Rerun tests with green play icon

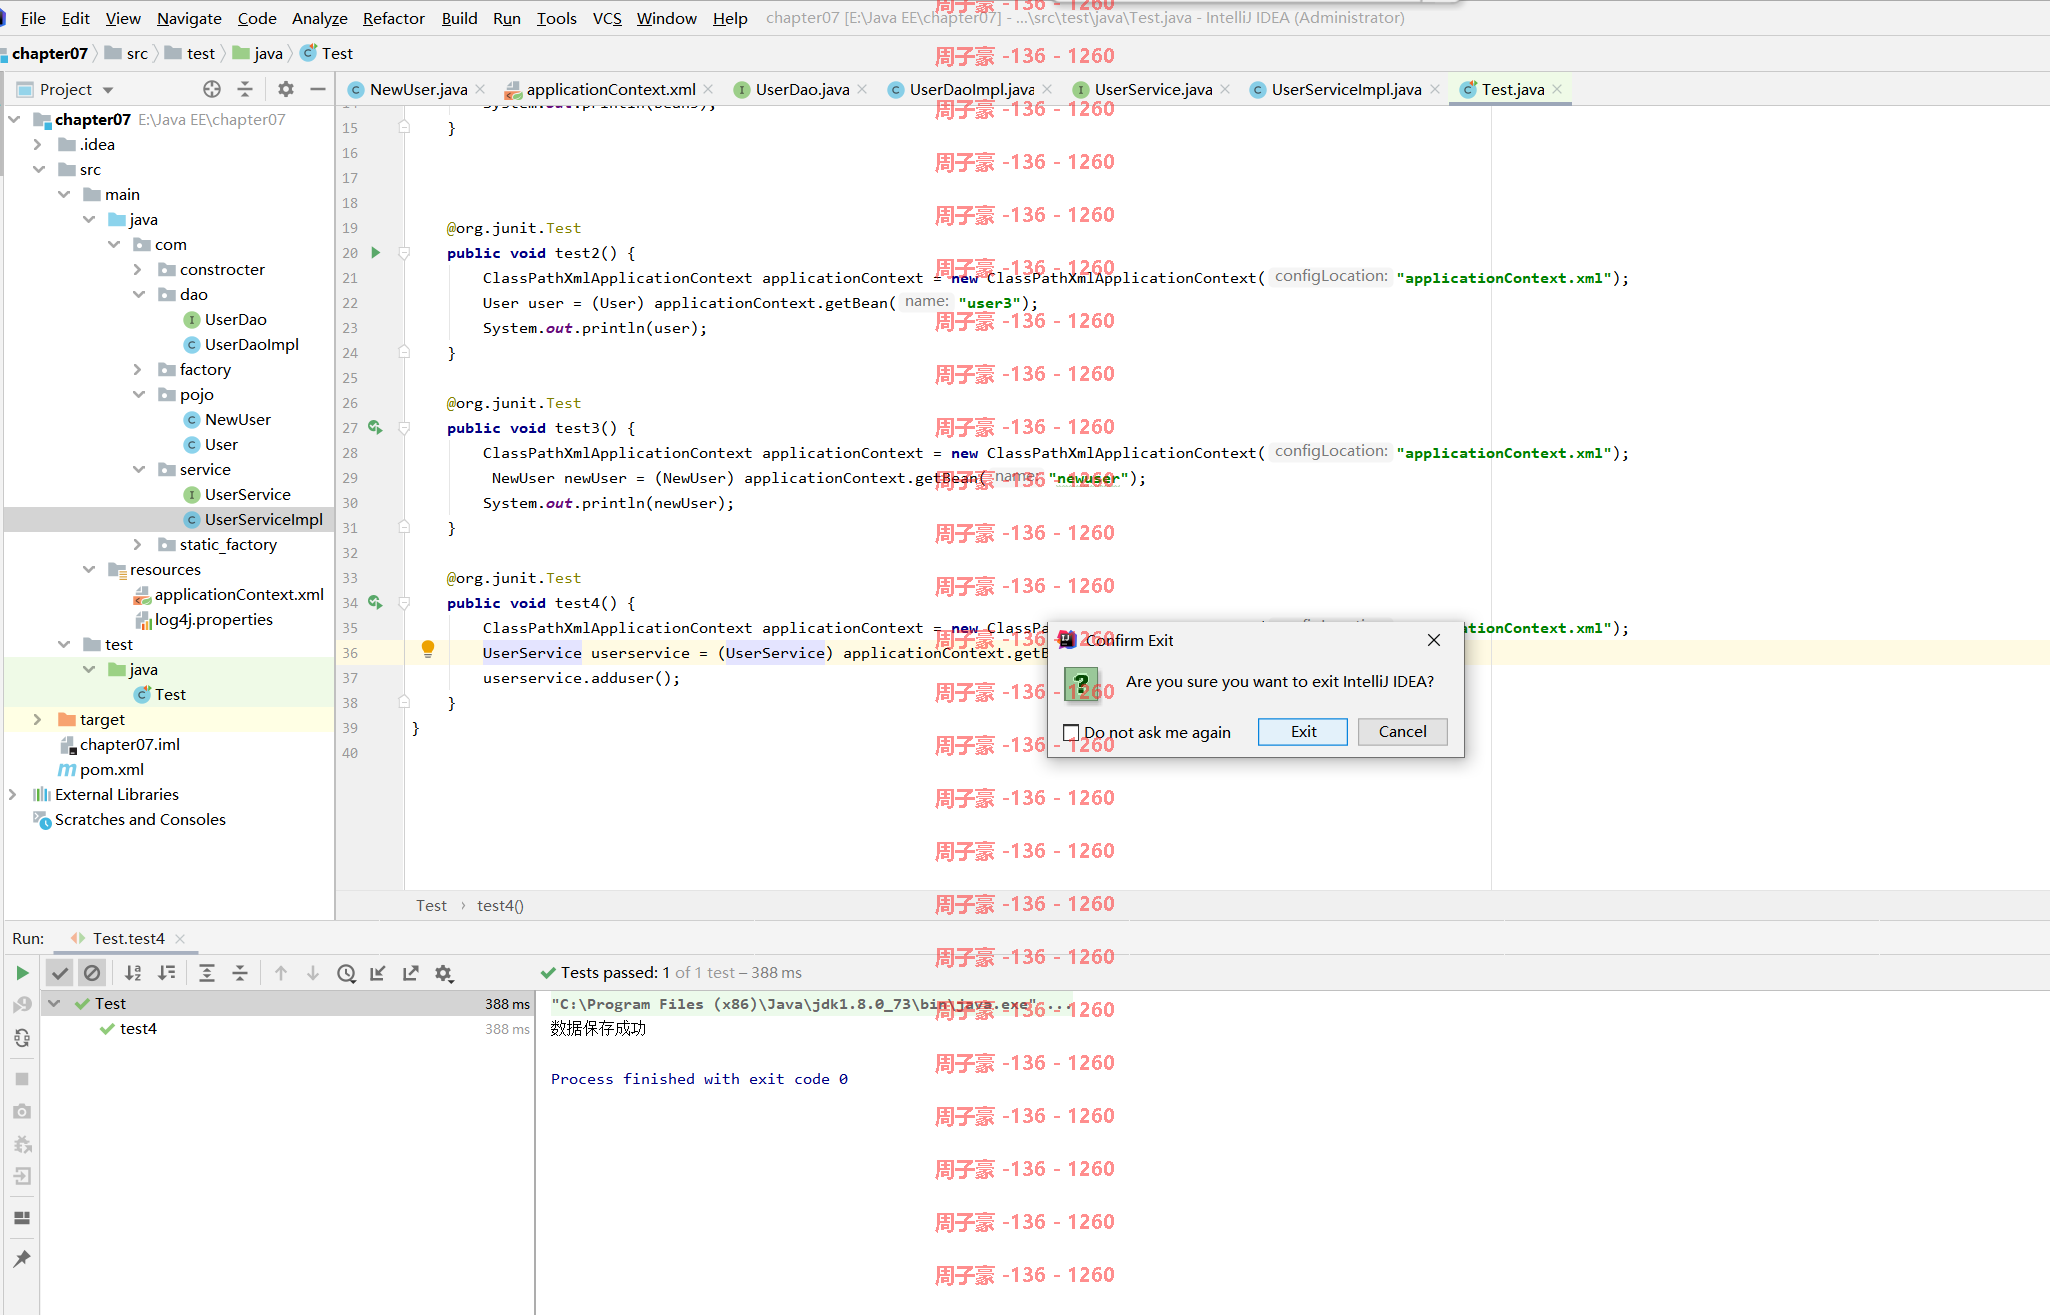pos(22,973)
